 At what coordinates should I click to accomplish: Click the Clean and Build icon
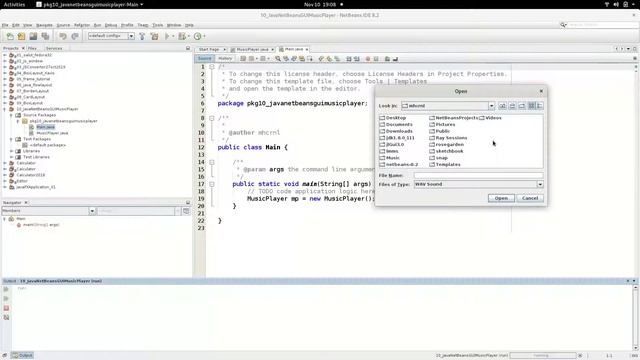click(154, 36)
